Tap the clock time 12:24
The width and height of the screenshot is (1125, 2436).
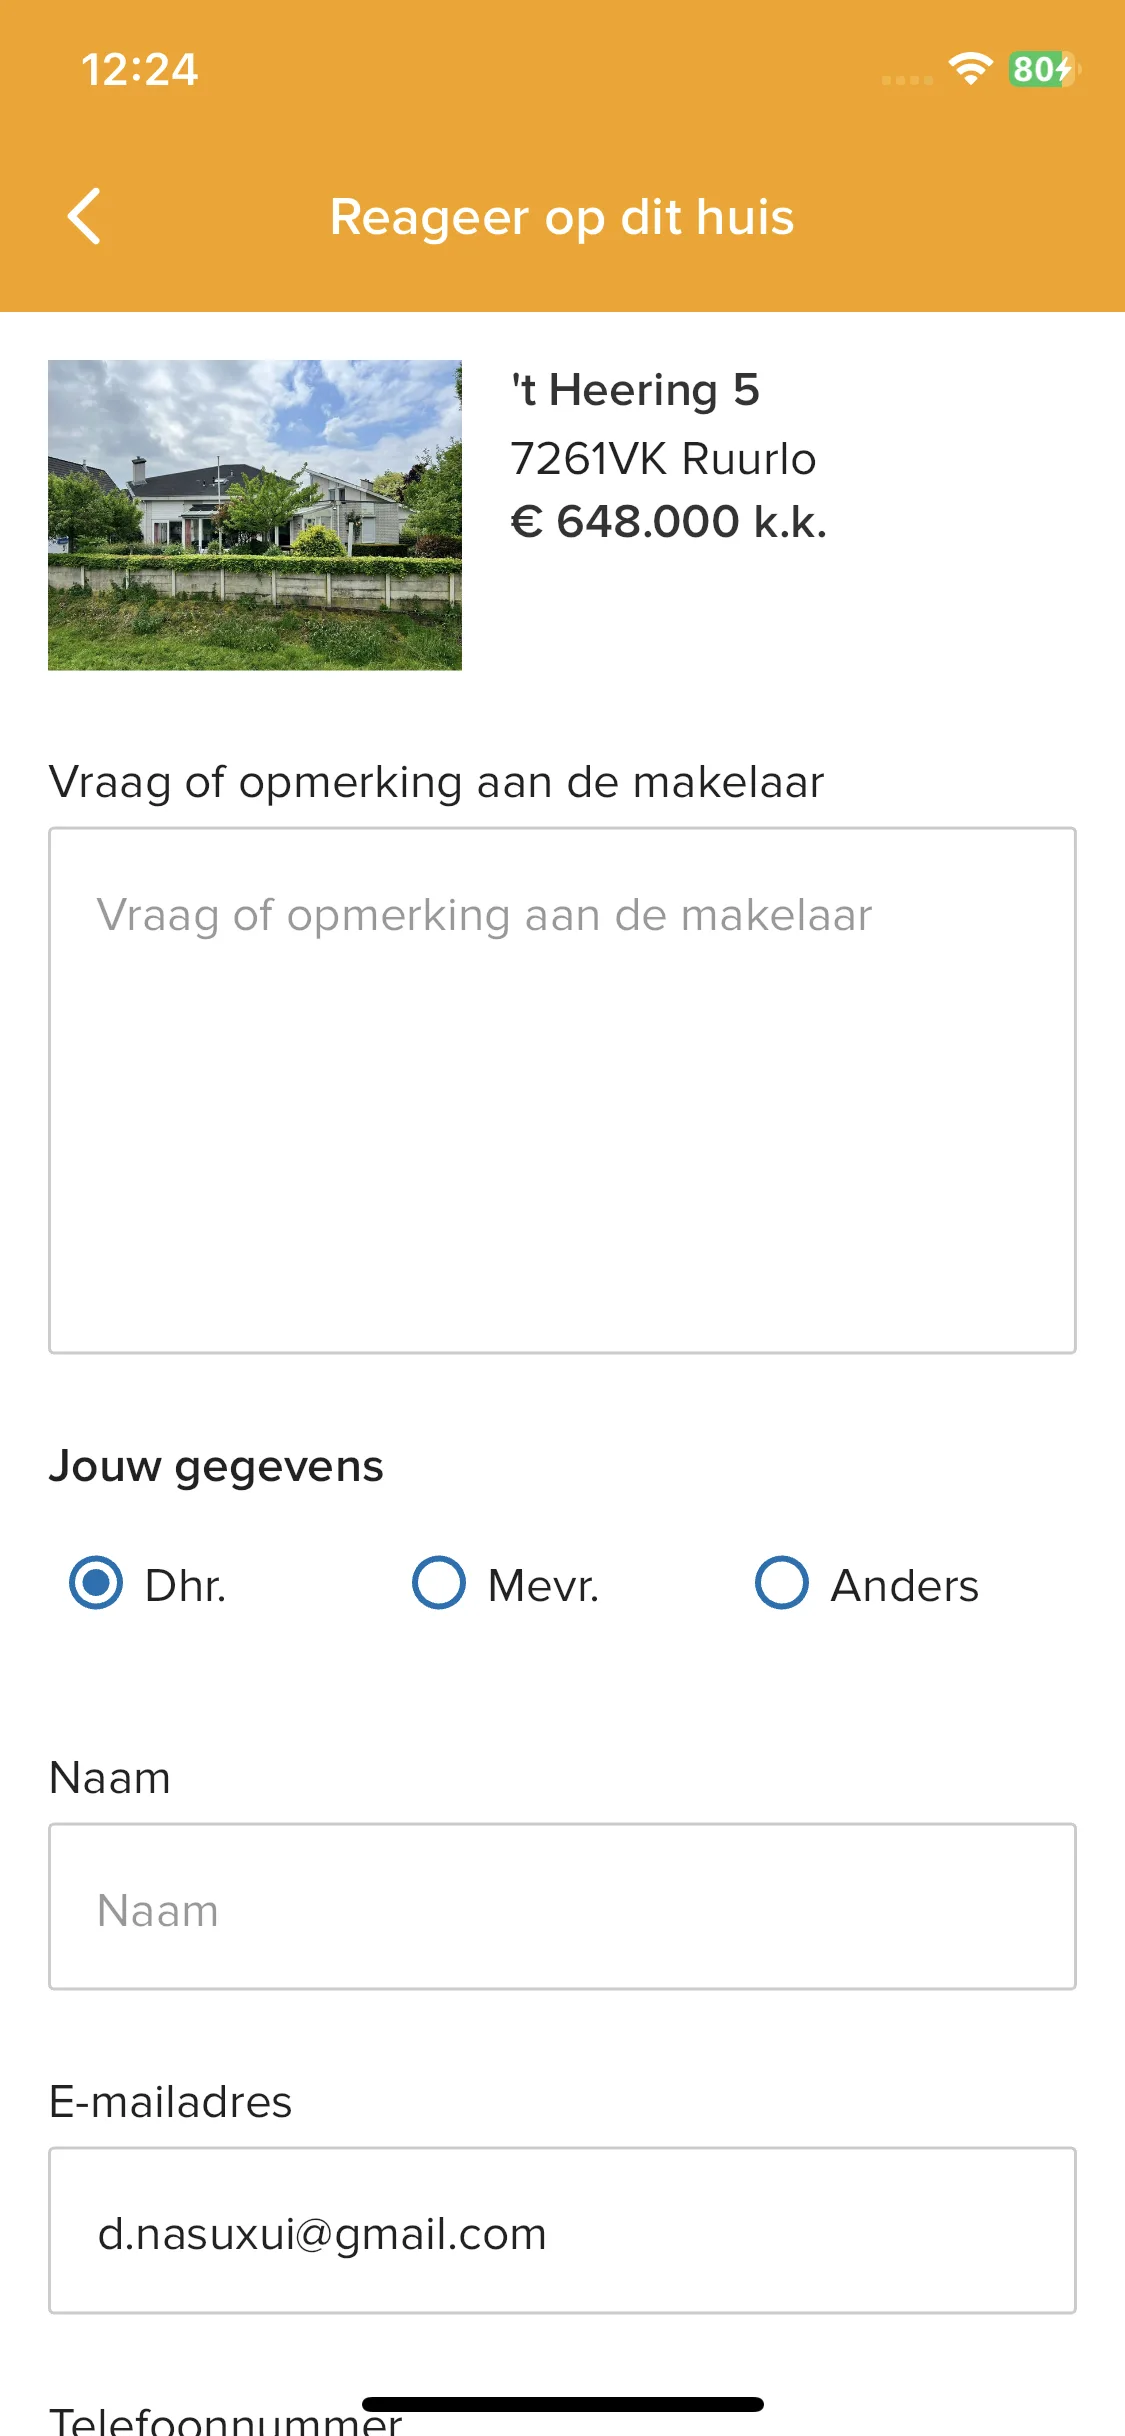click(140, 70)
